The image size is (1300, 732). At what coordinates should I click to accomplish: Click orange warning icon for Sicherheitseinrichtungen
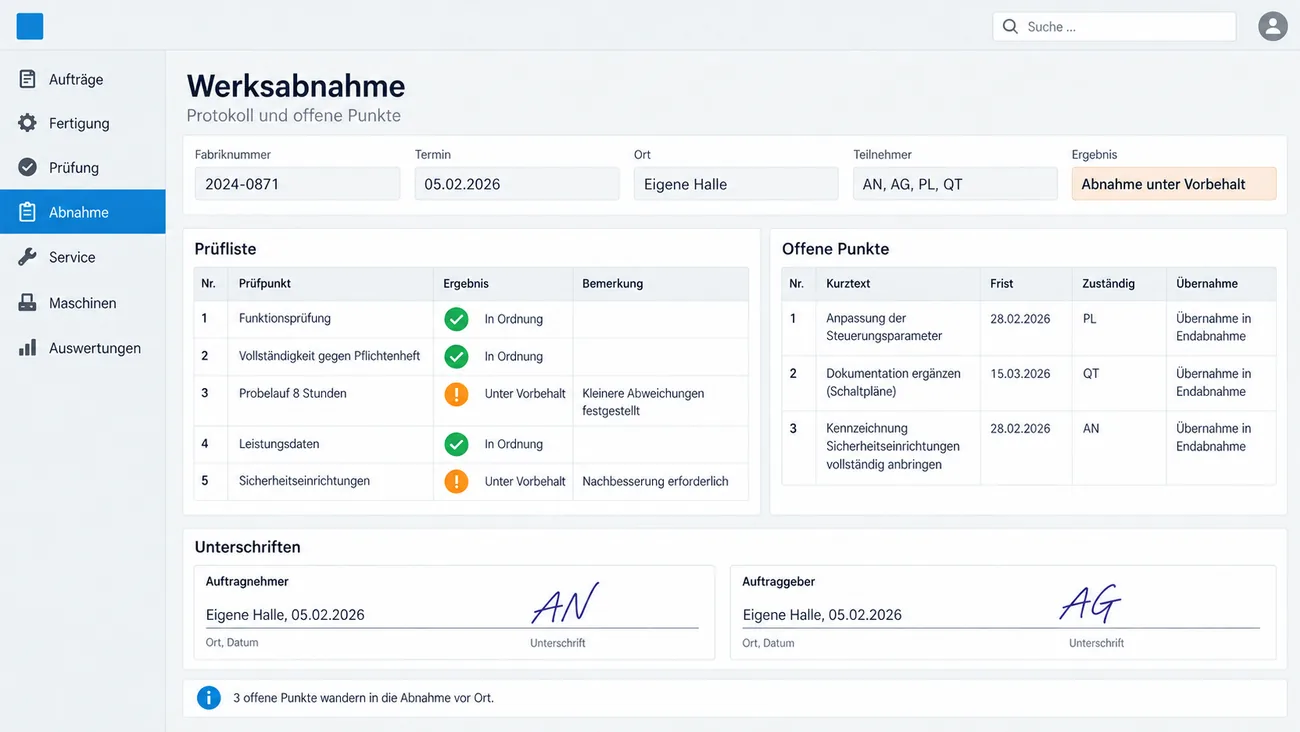pos(456,481)
